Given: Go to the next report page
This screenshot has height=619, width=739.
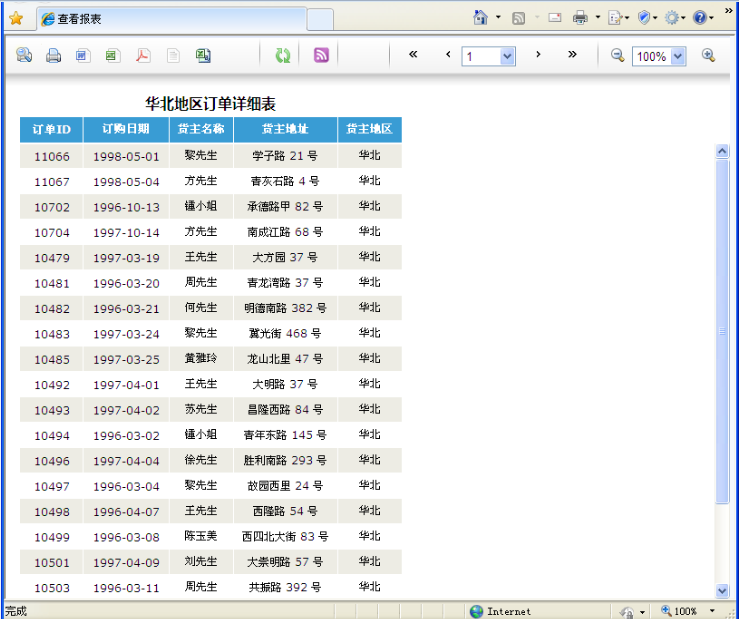Looking at the screenshot, I should pyautogui.click(x=538, y=54).
